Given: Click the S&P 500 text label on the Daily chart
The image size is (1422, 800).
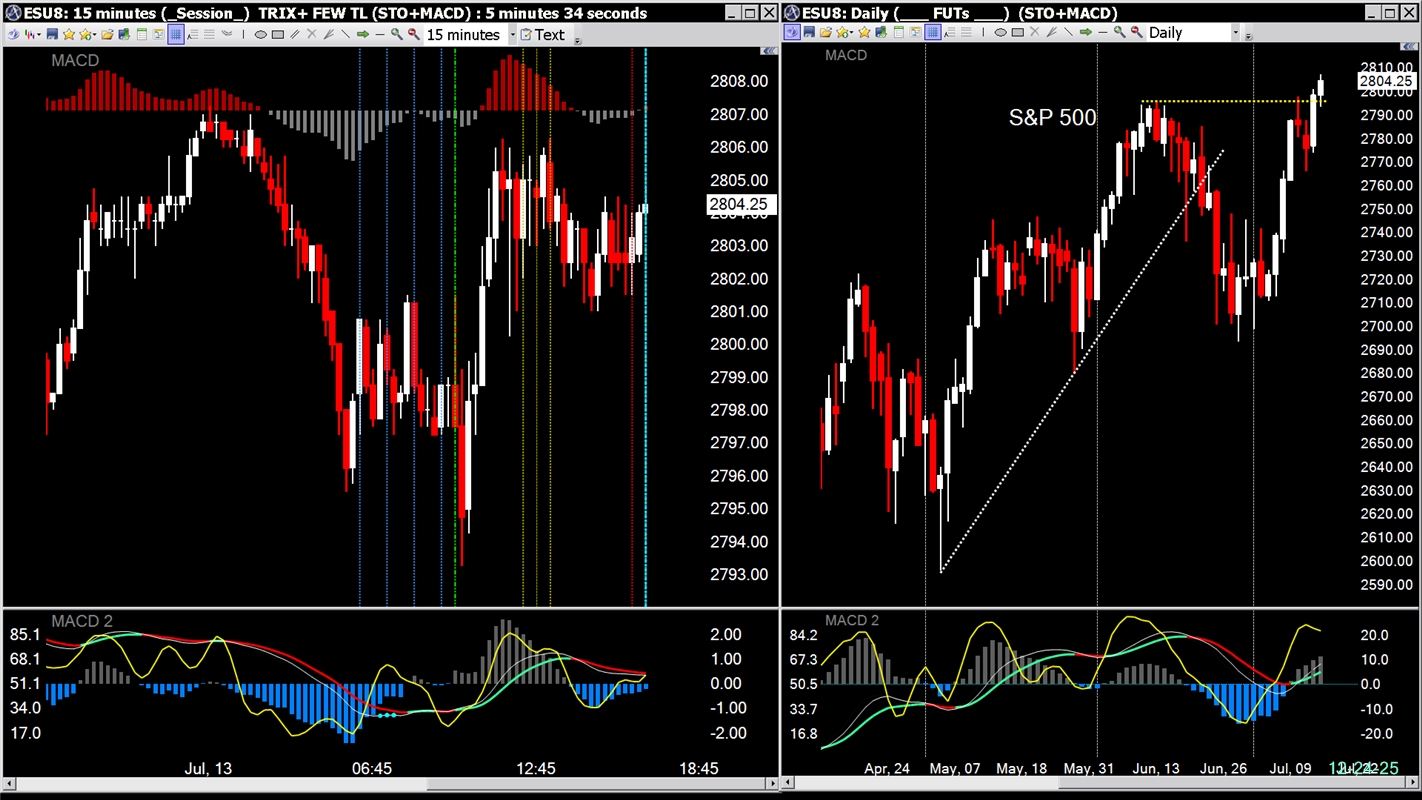Looking at the screenshot, I should (x=1052, y=118).
